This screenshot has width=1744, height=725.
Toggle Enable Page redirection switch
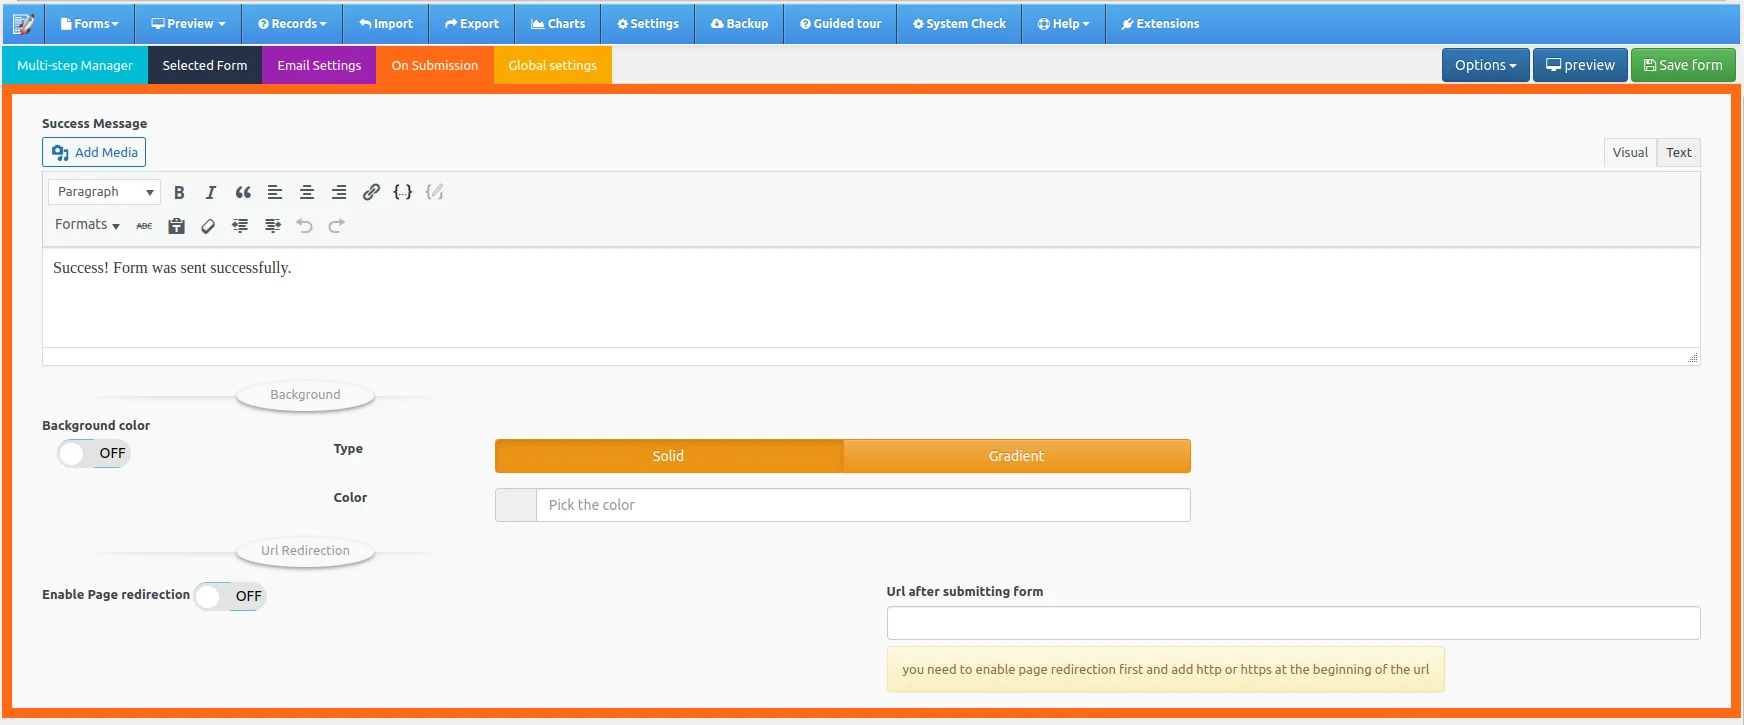(230, 596)
